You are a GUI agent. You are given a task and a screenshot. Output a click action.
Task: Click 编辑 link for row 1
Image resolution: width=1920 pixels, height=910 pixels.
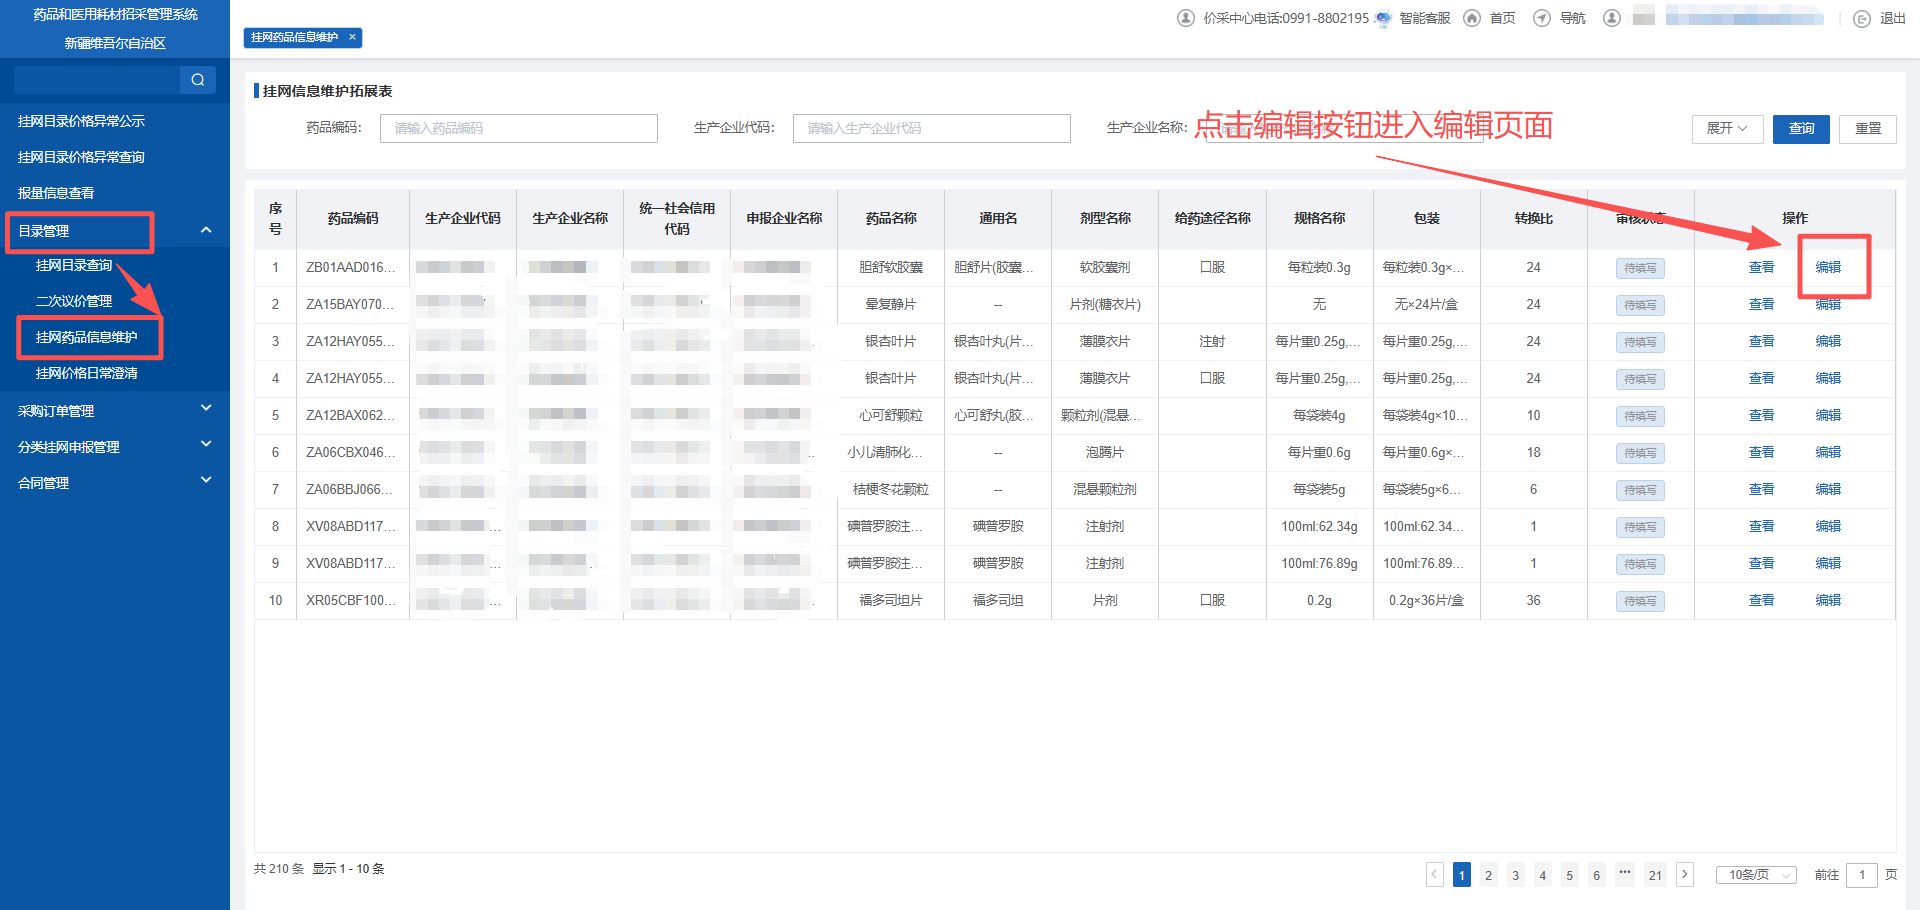click(x=1828, y=268)
